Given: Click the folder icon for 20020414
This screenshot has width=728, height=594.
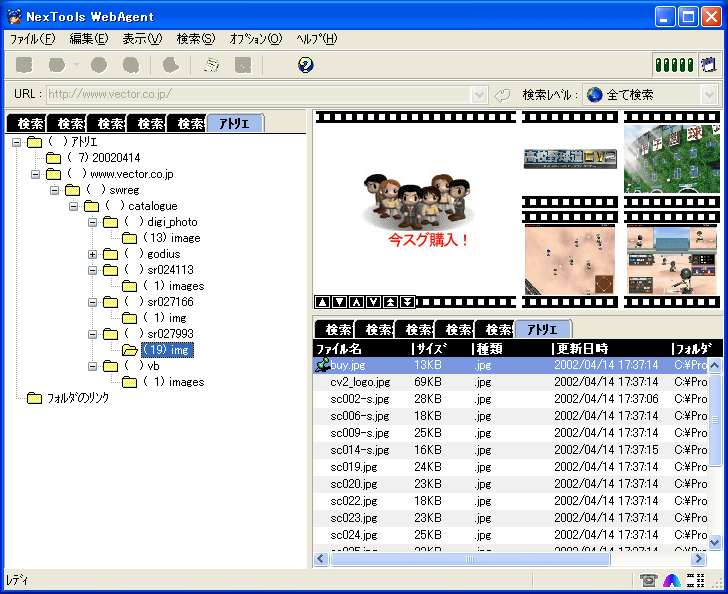Looking at the screenshot, I should (53, 158).
